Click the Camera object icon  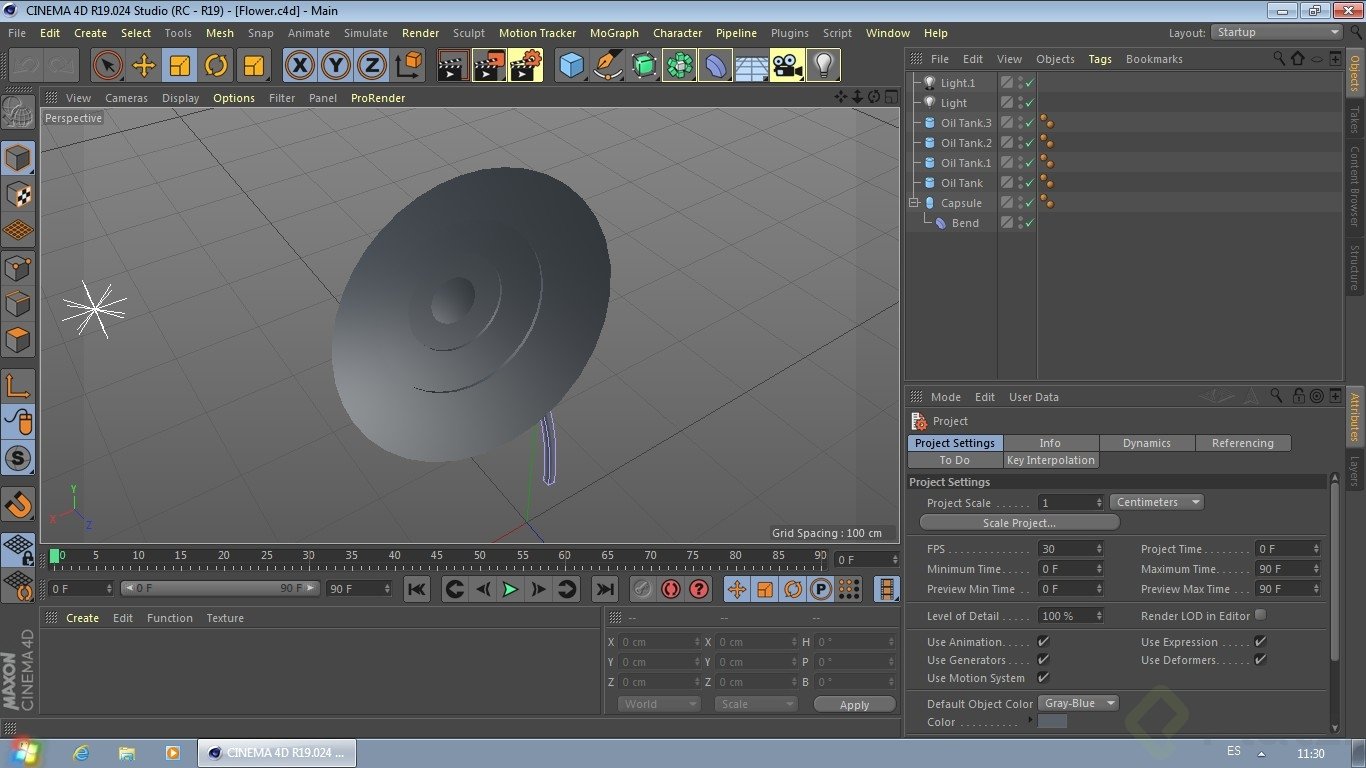coord(787,66)
